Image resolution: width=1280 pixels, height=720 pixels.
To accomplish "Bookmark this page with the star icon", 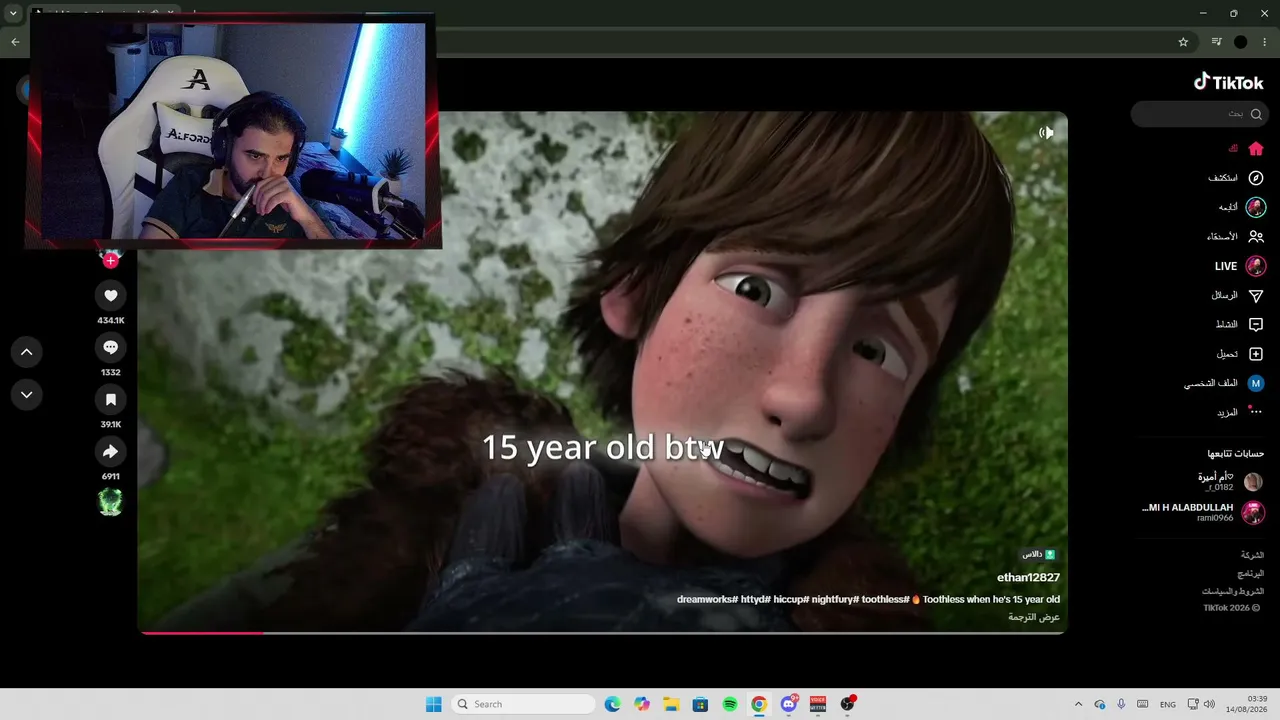I will (x=1183, y=42).
